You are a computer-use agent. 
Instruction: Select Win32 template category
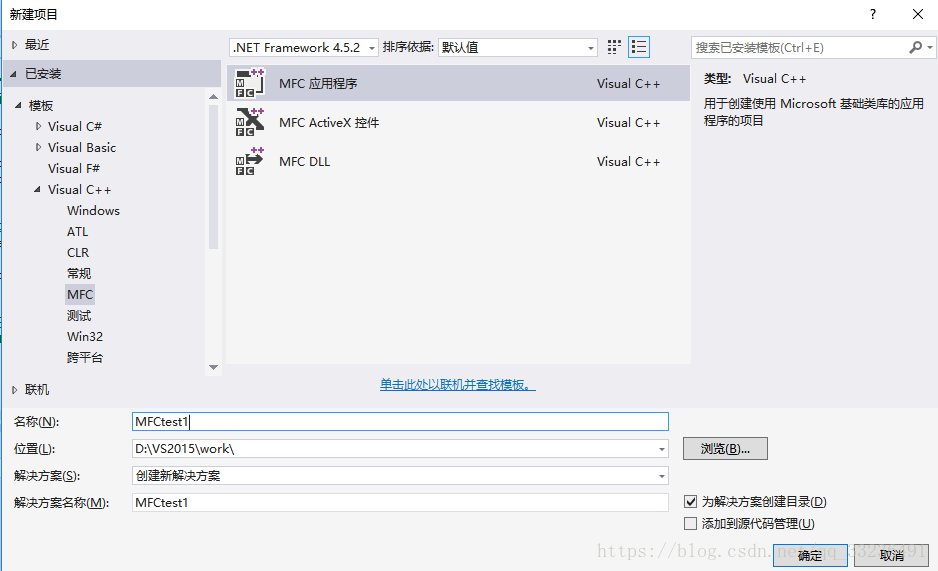[85, 337]
